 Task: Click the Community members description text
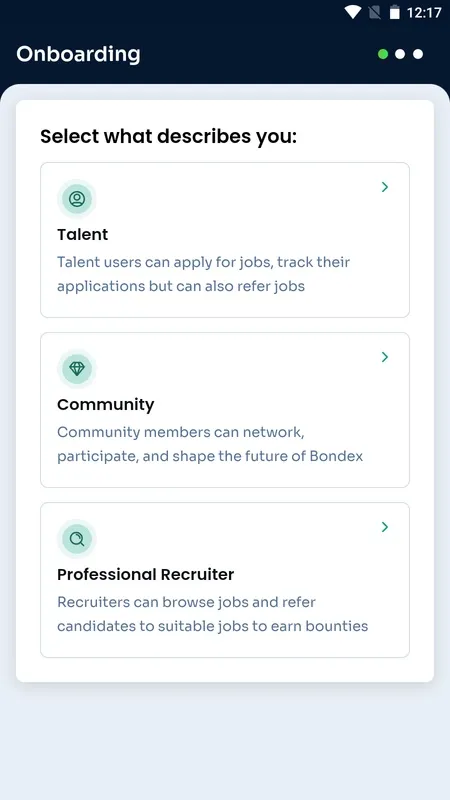point(210,444)
